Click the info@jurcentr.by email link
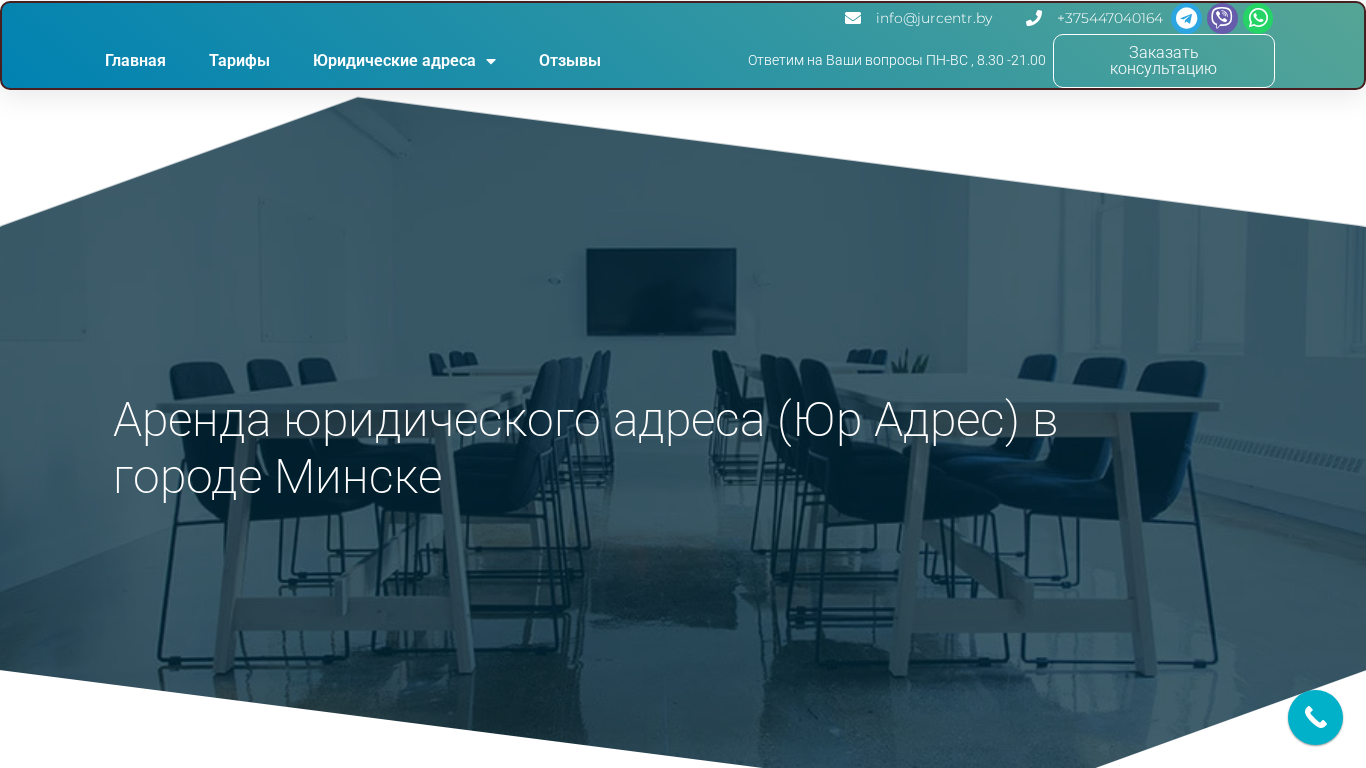This screenshot has width=1366, height=768. pos(934,18)
